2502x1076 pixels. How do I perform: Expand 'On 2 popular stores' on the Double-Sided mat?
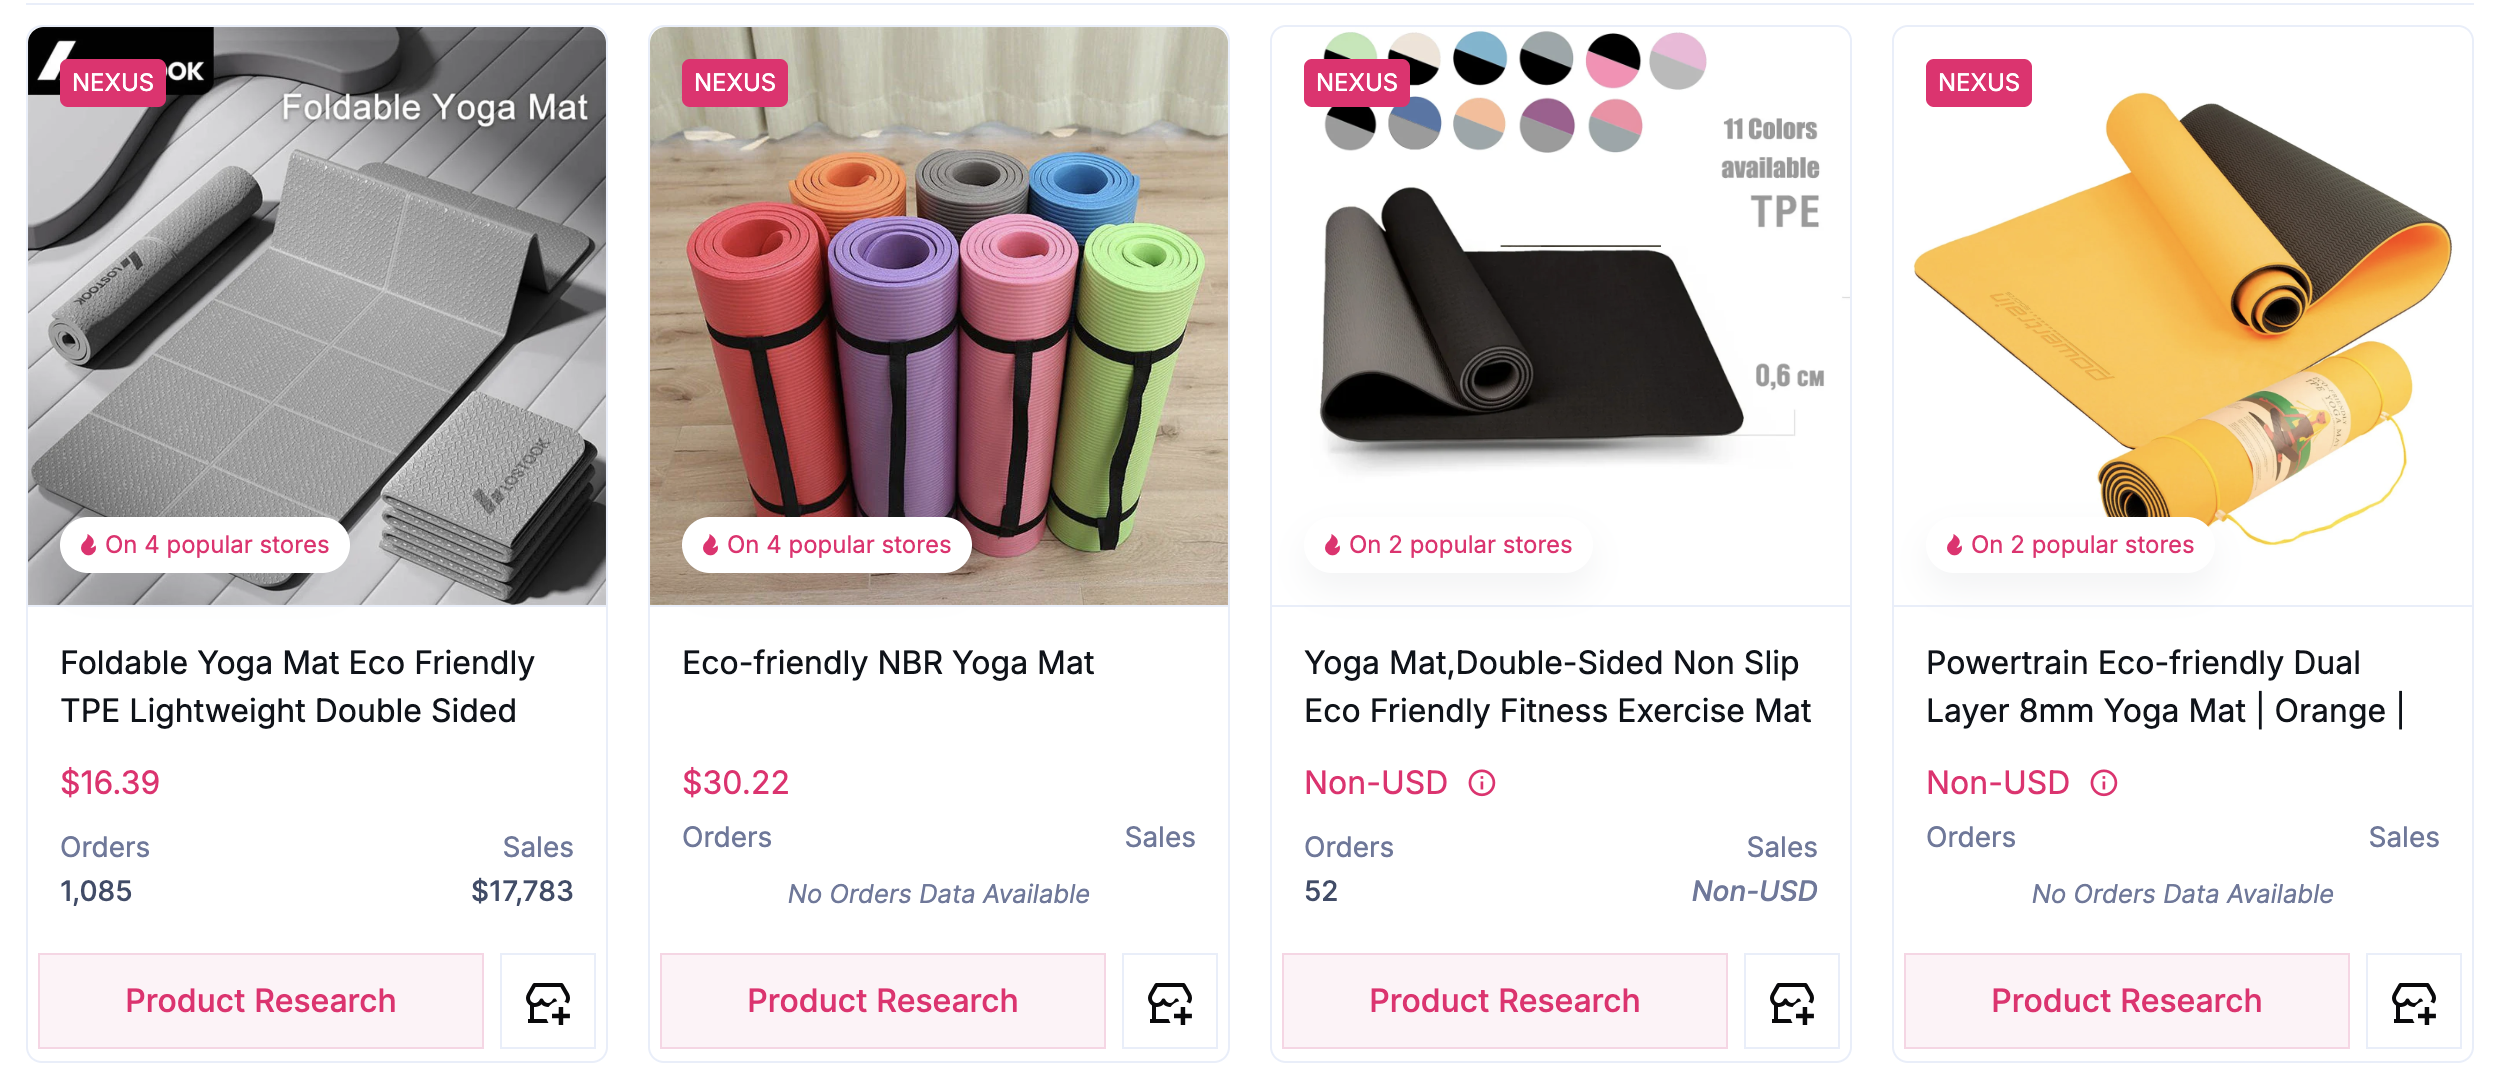pyautogui.click(x=1446, y=545)
